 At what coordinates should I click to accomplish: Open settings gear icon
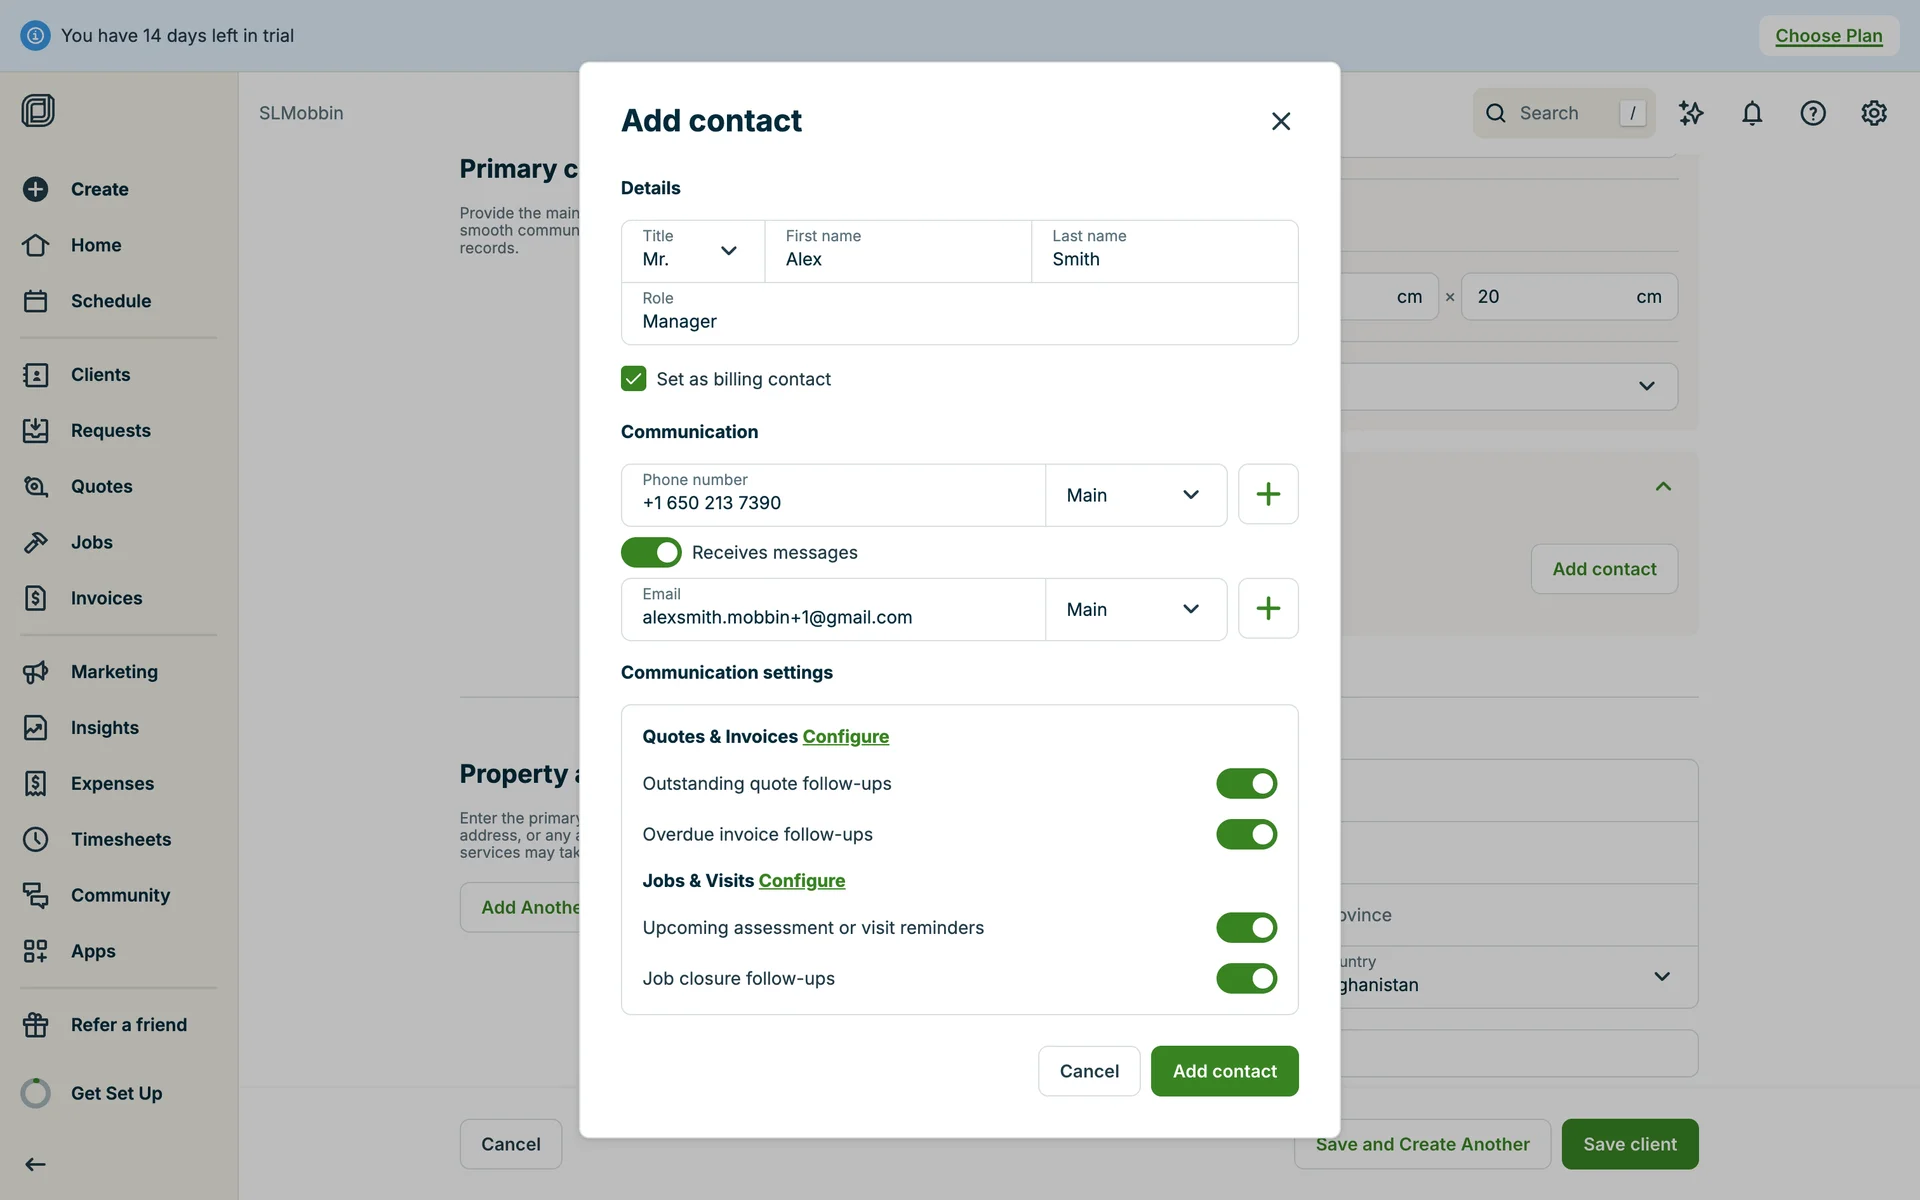[x=1873, y=113]
